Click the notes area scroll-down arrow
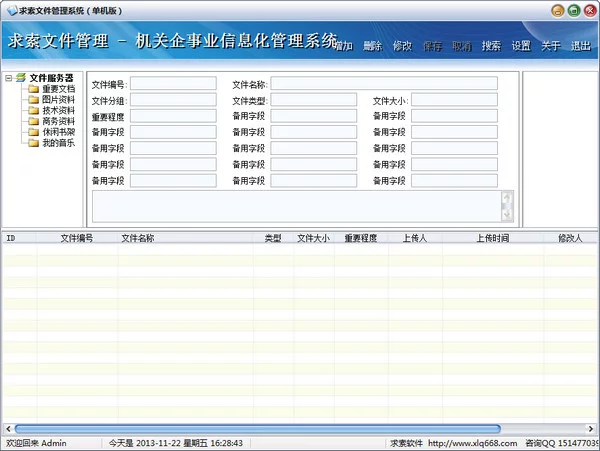The height and width of the screenshot is (451, 600). pyautogui.click(x=507, y=215)
